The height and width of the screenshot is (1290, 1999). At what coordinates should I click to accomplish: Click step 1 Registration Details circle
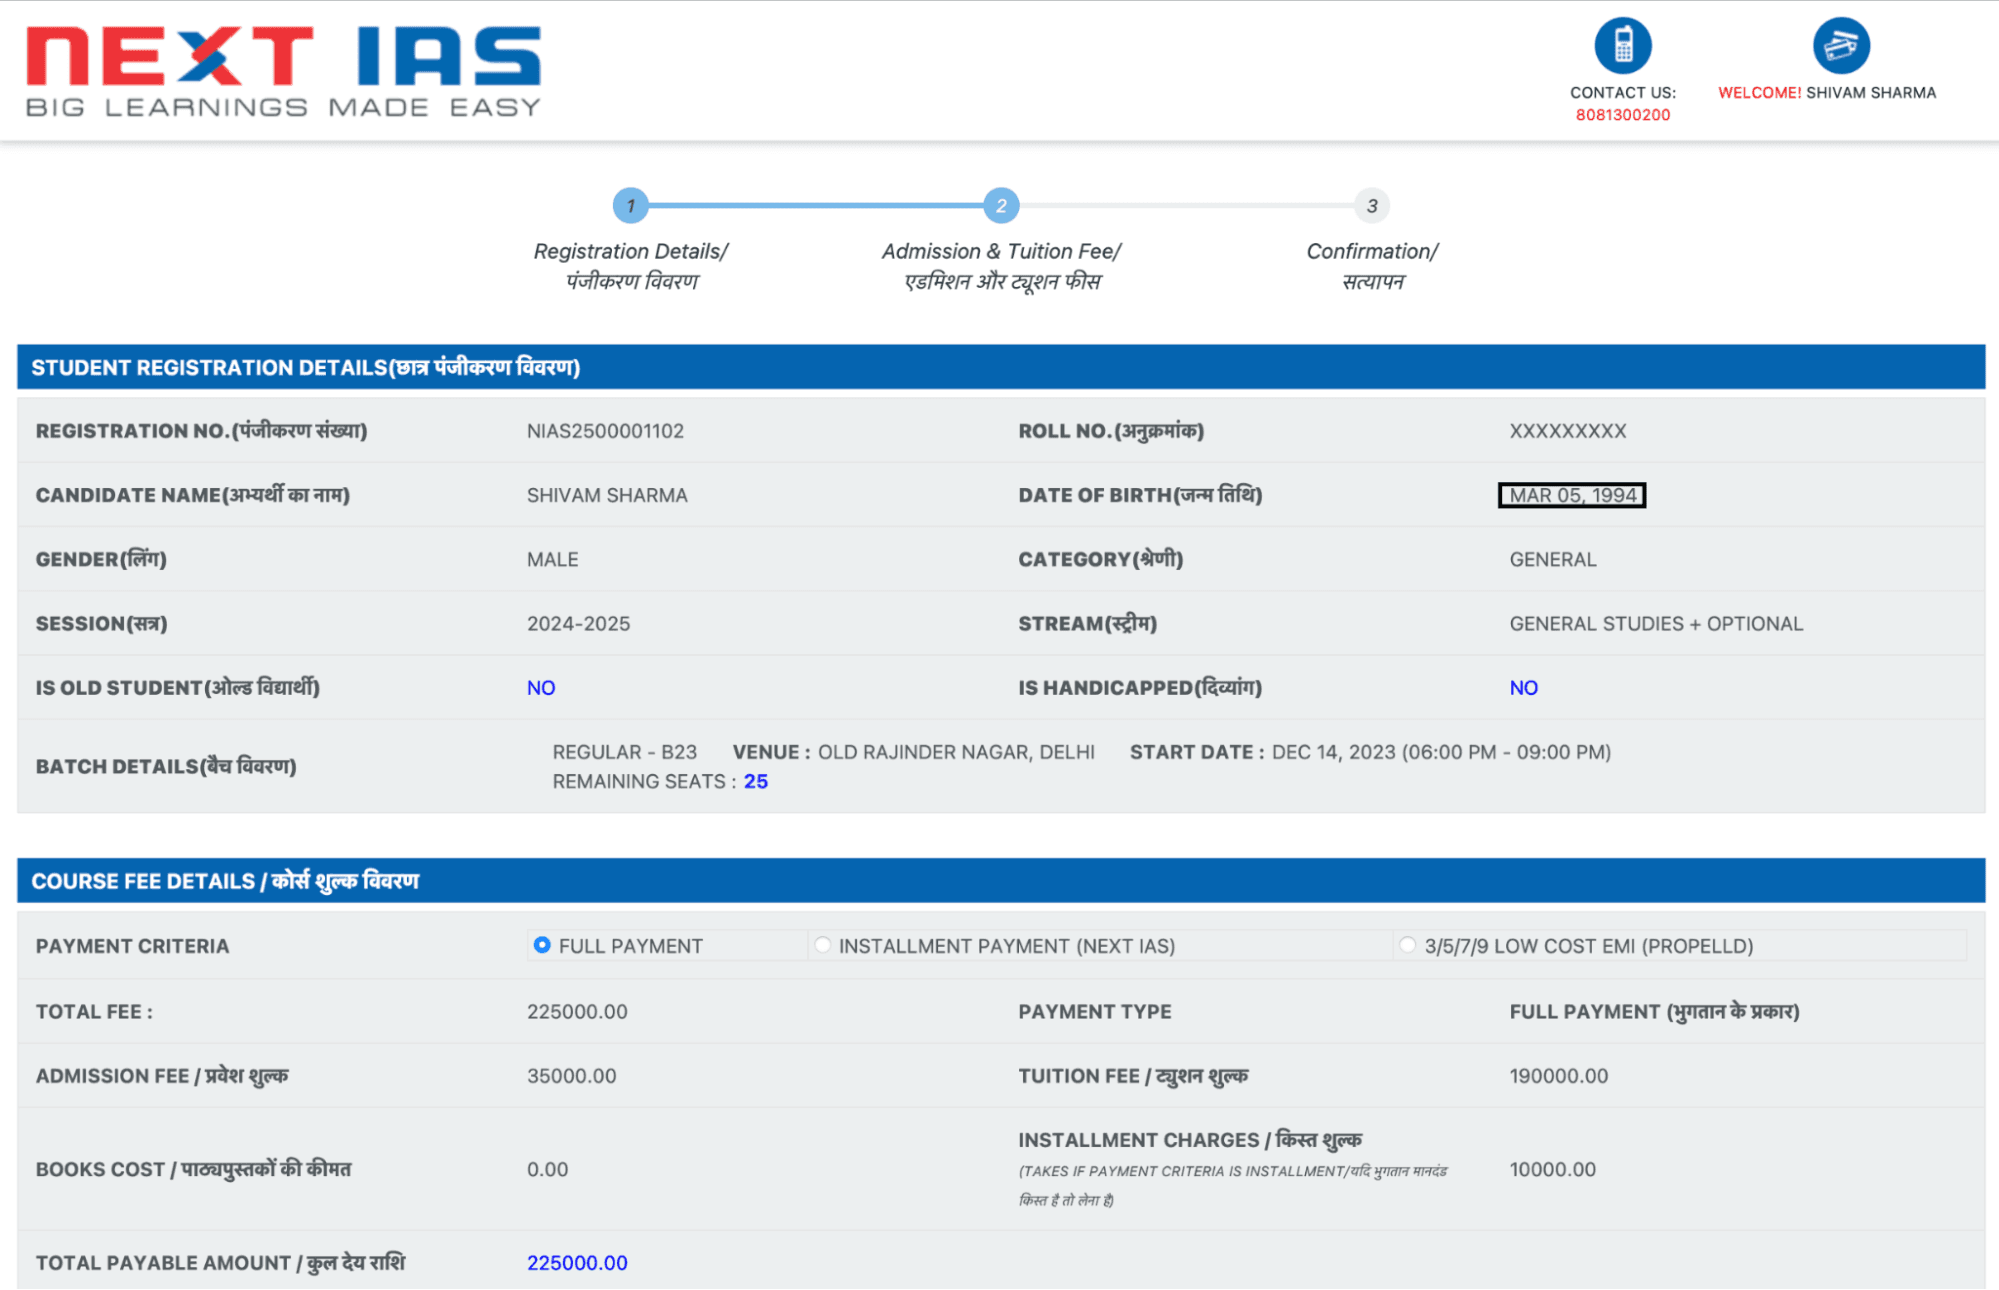coord(630,206)
